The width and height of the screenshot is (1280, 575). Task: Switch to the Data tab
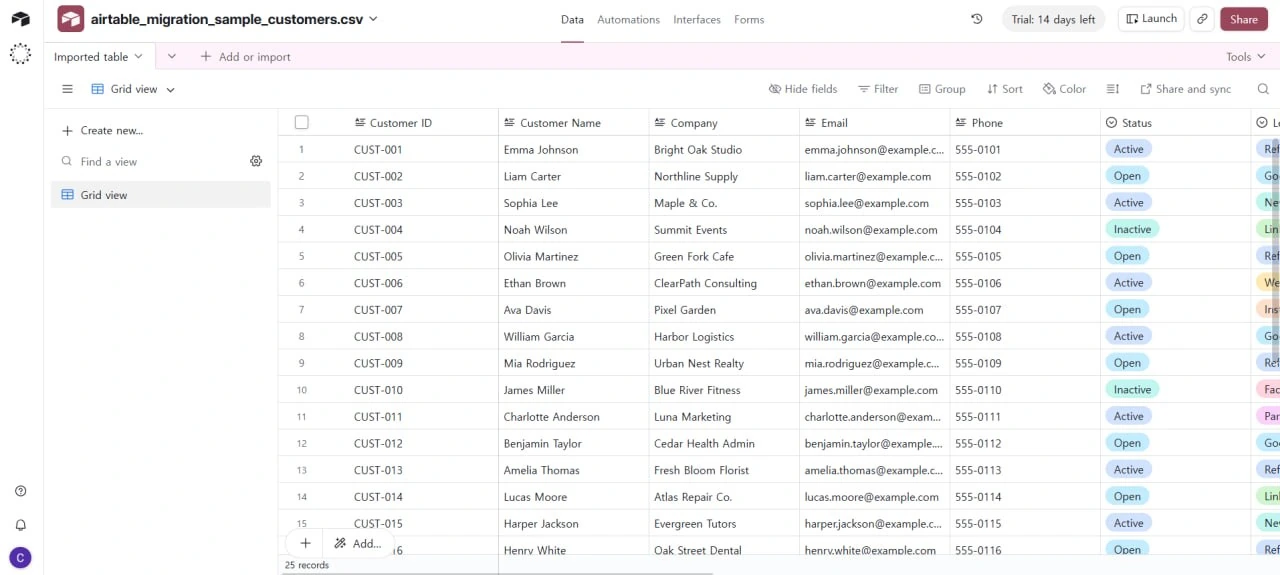[572, 19]
